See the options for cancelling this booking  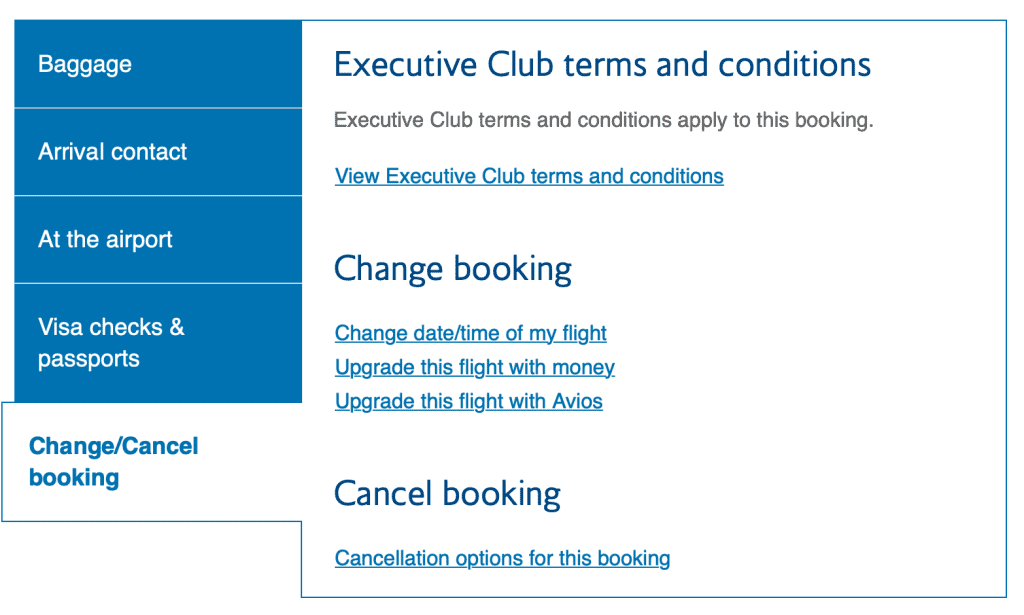click(x=502, y=558)
